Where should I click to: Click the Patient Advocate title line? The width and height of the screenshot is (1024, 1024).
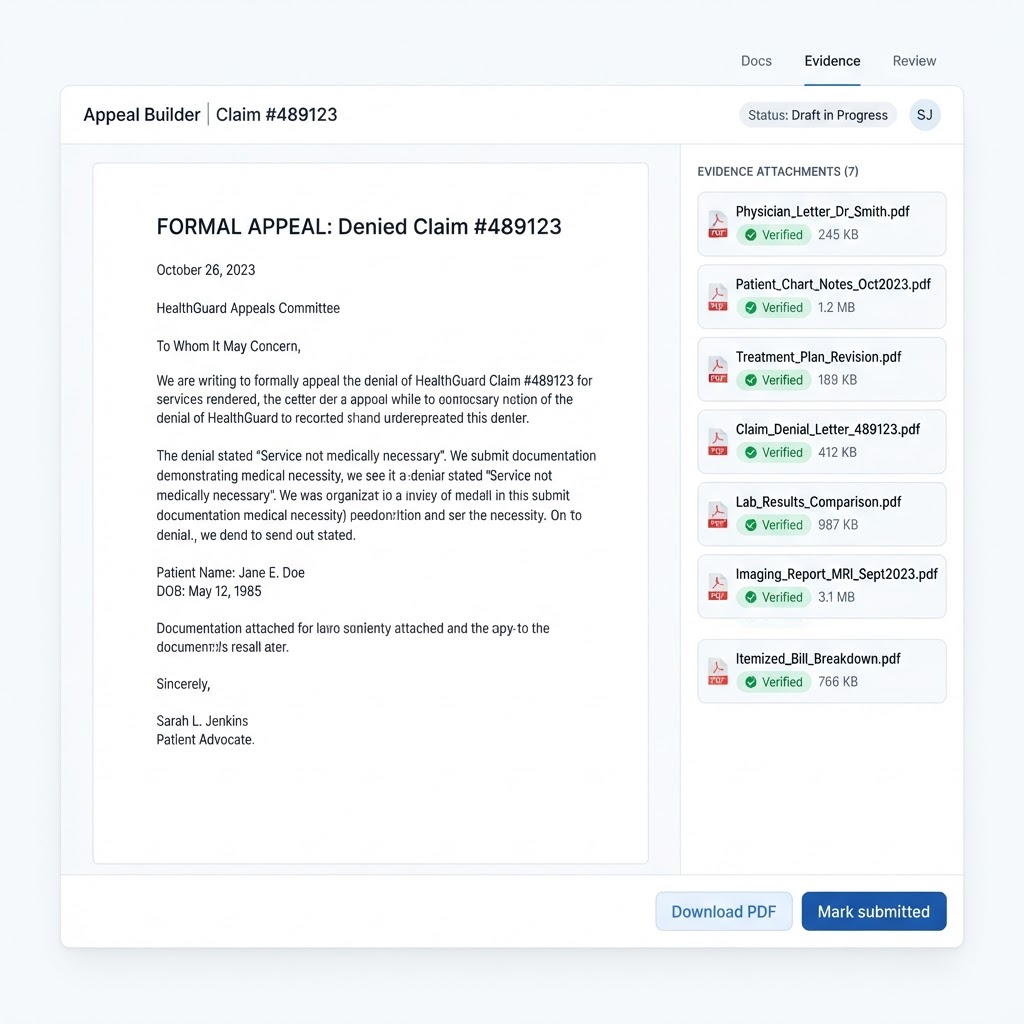click(x=205, y=740)
